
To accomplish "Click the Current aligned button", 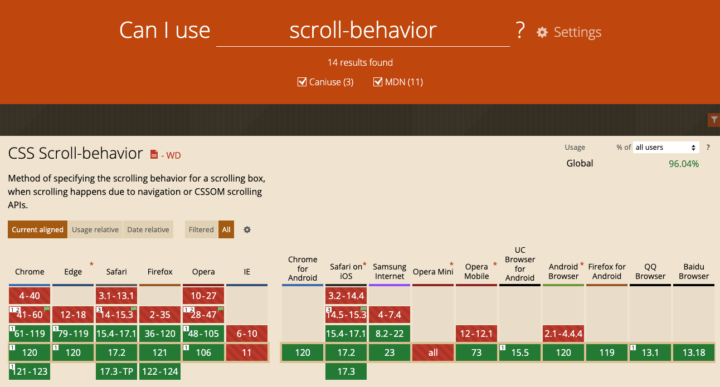I will pyautogui.click(x=38, y=230).
